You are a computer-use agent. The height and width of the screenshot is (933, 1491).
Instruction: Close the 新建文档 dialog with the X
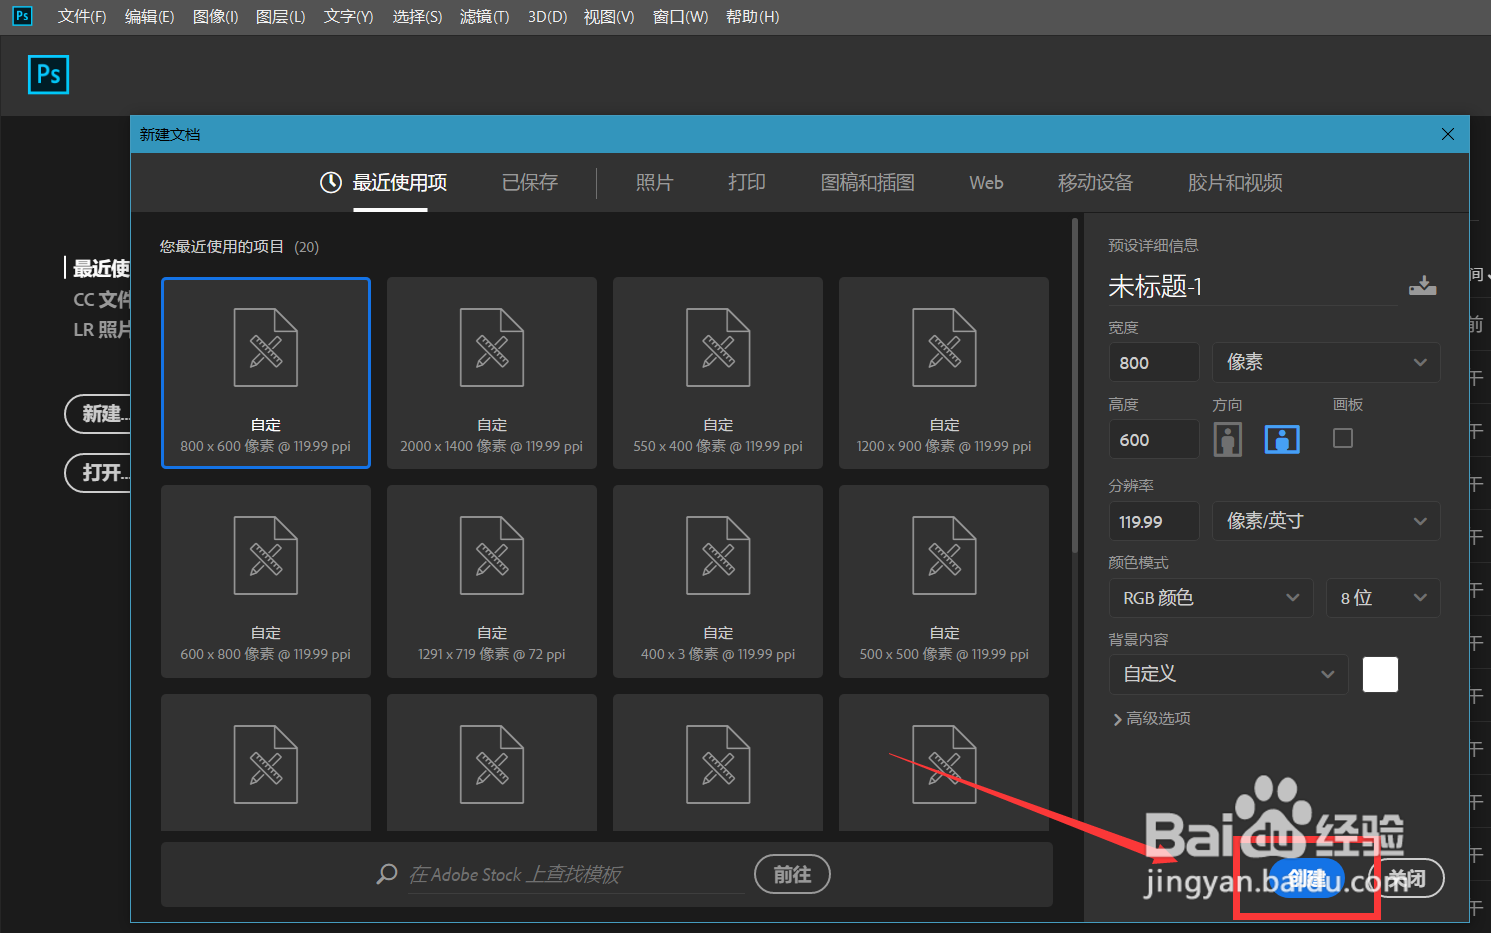click(x=1448, y=134)
